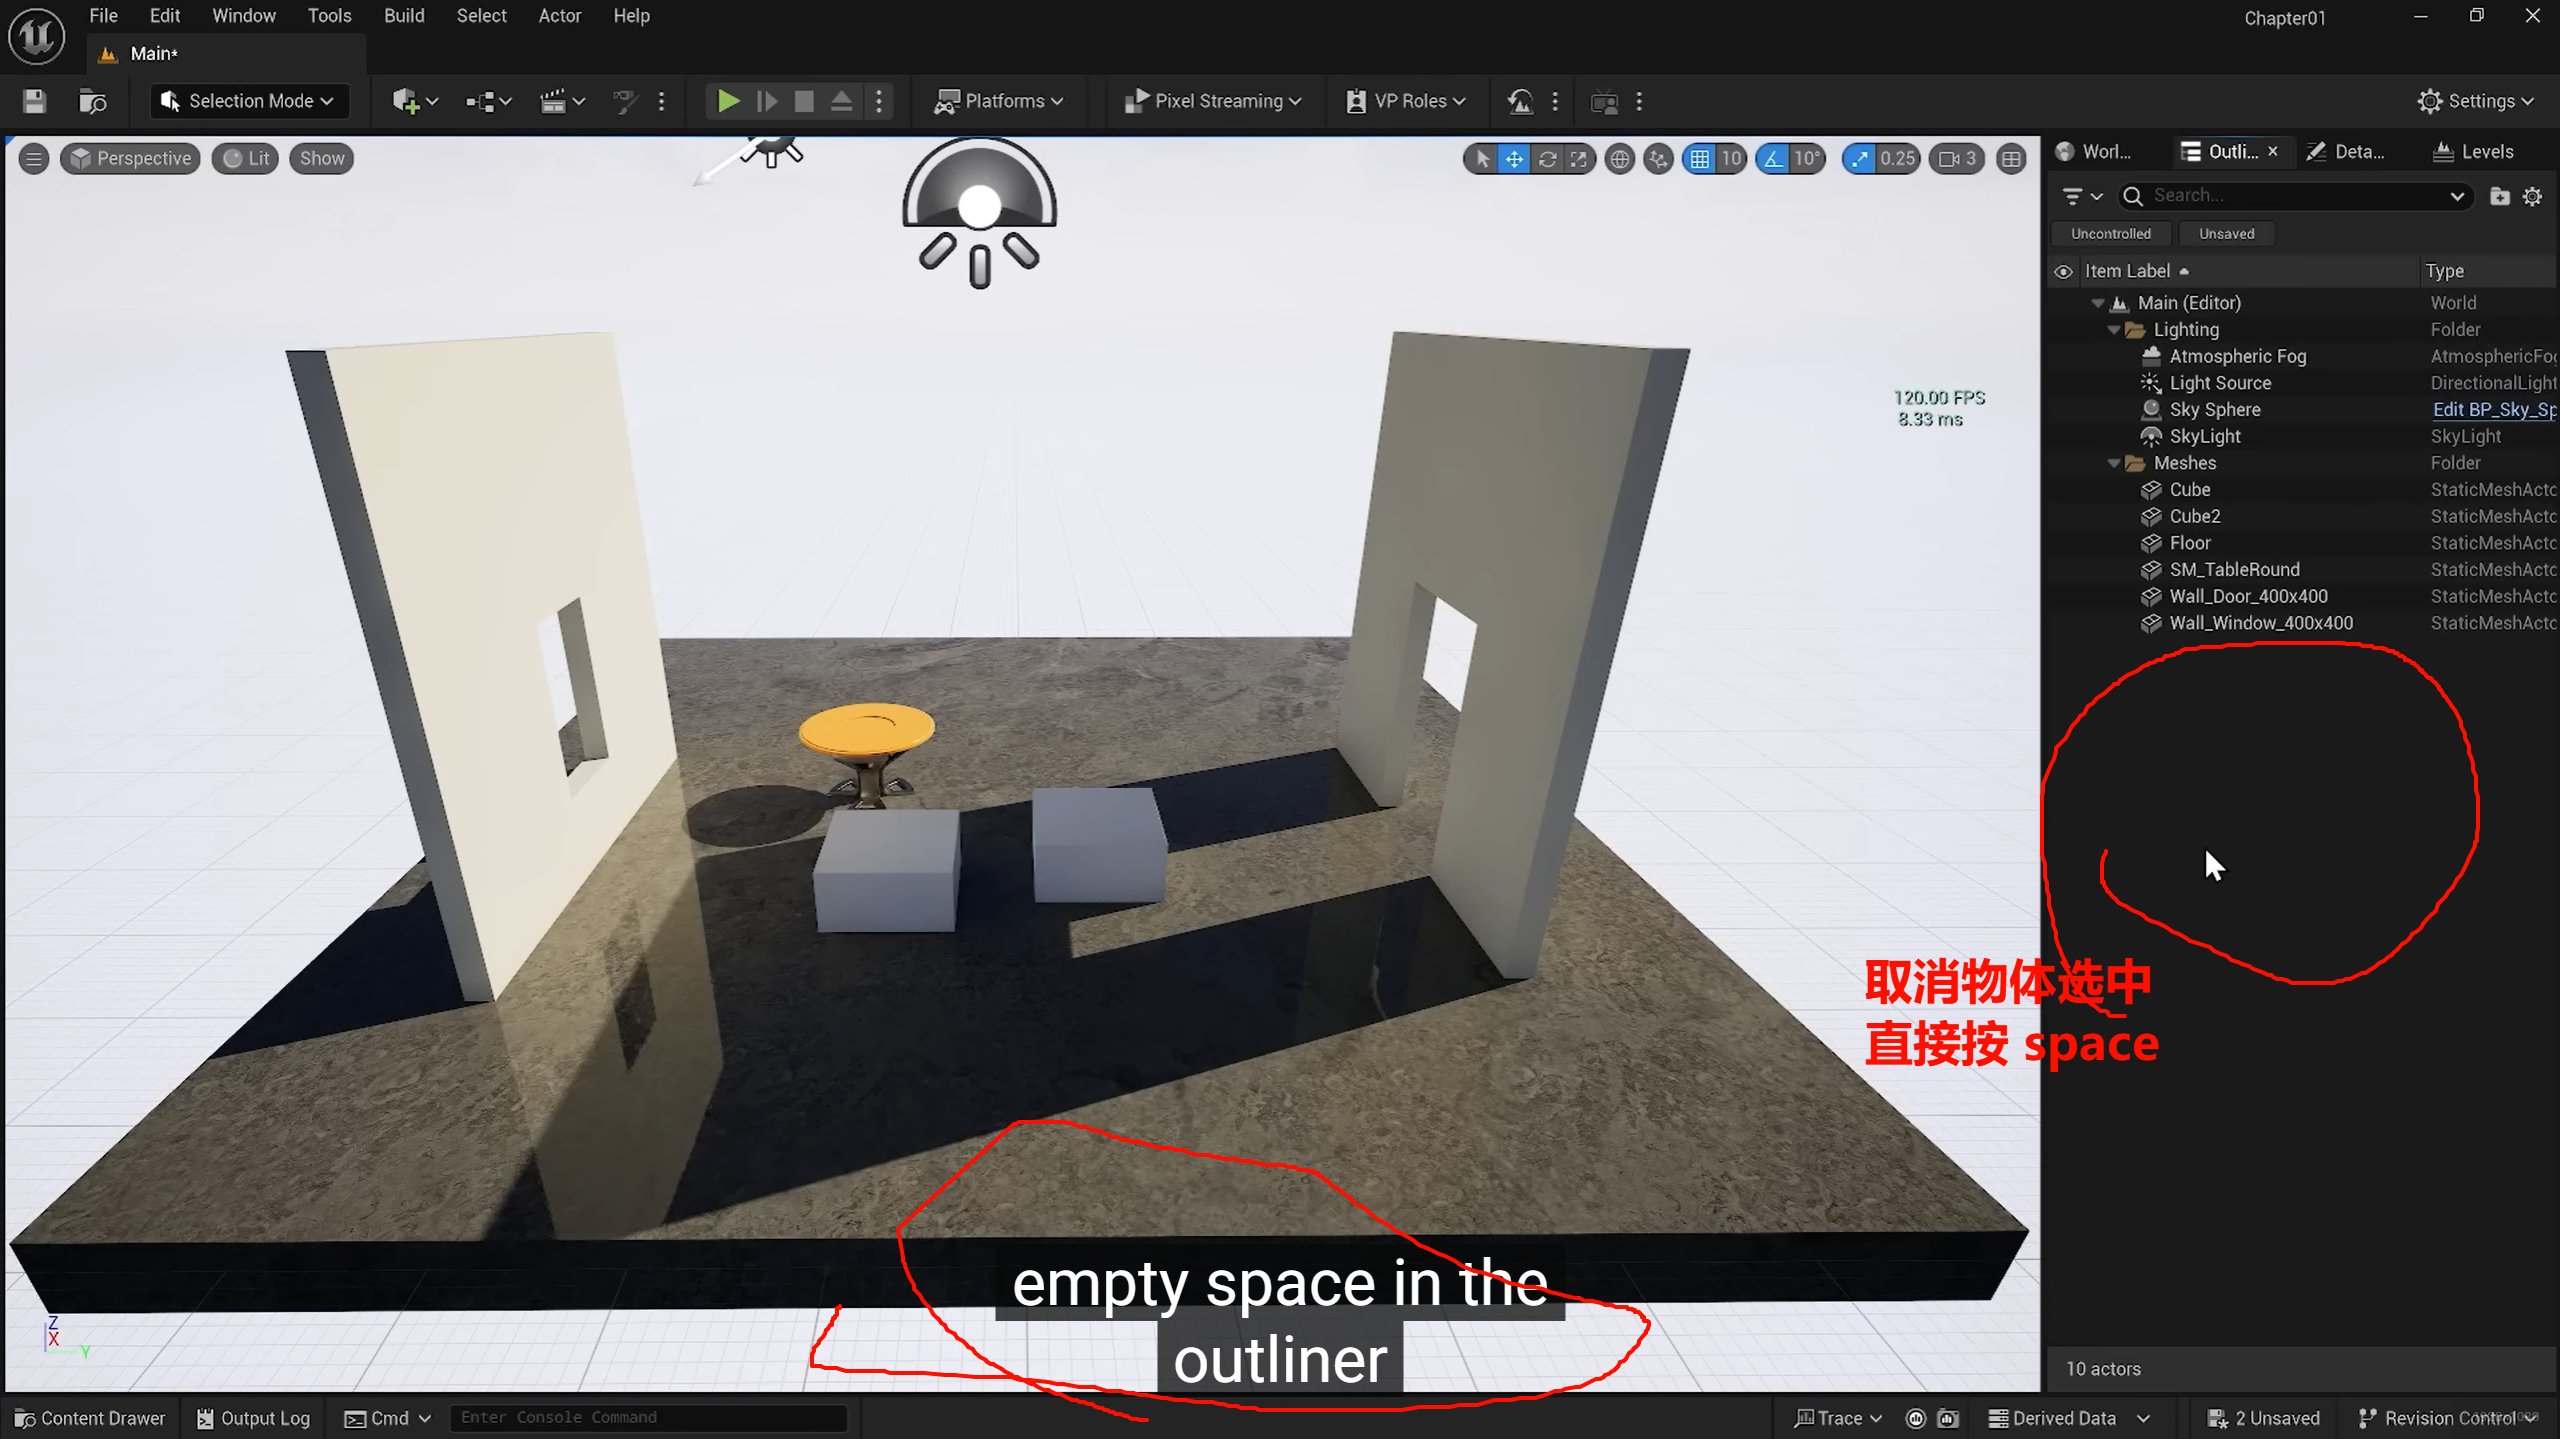
Task: Collapse the Lighting folder
Action: tap(2114, 330)
